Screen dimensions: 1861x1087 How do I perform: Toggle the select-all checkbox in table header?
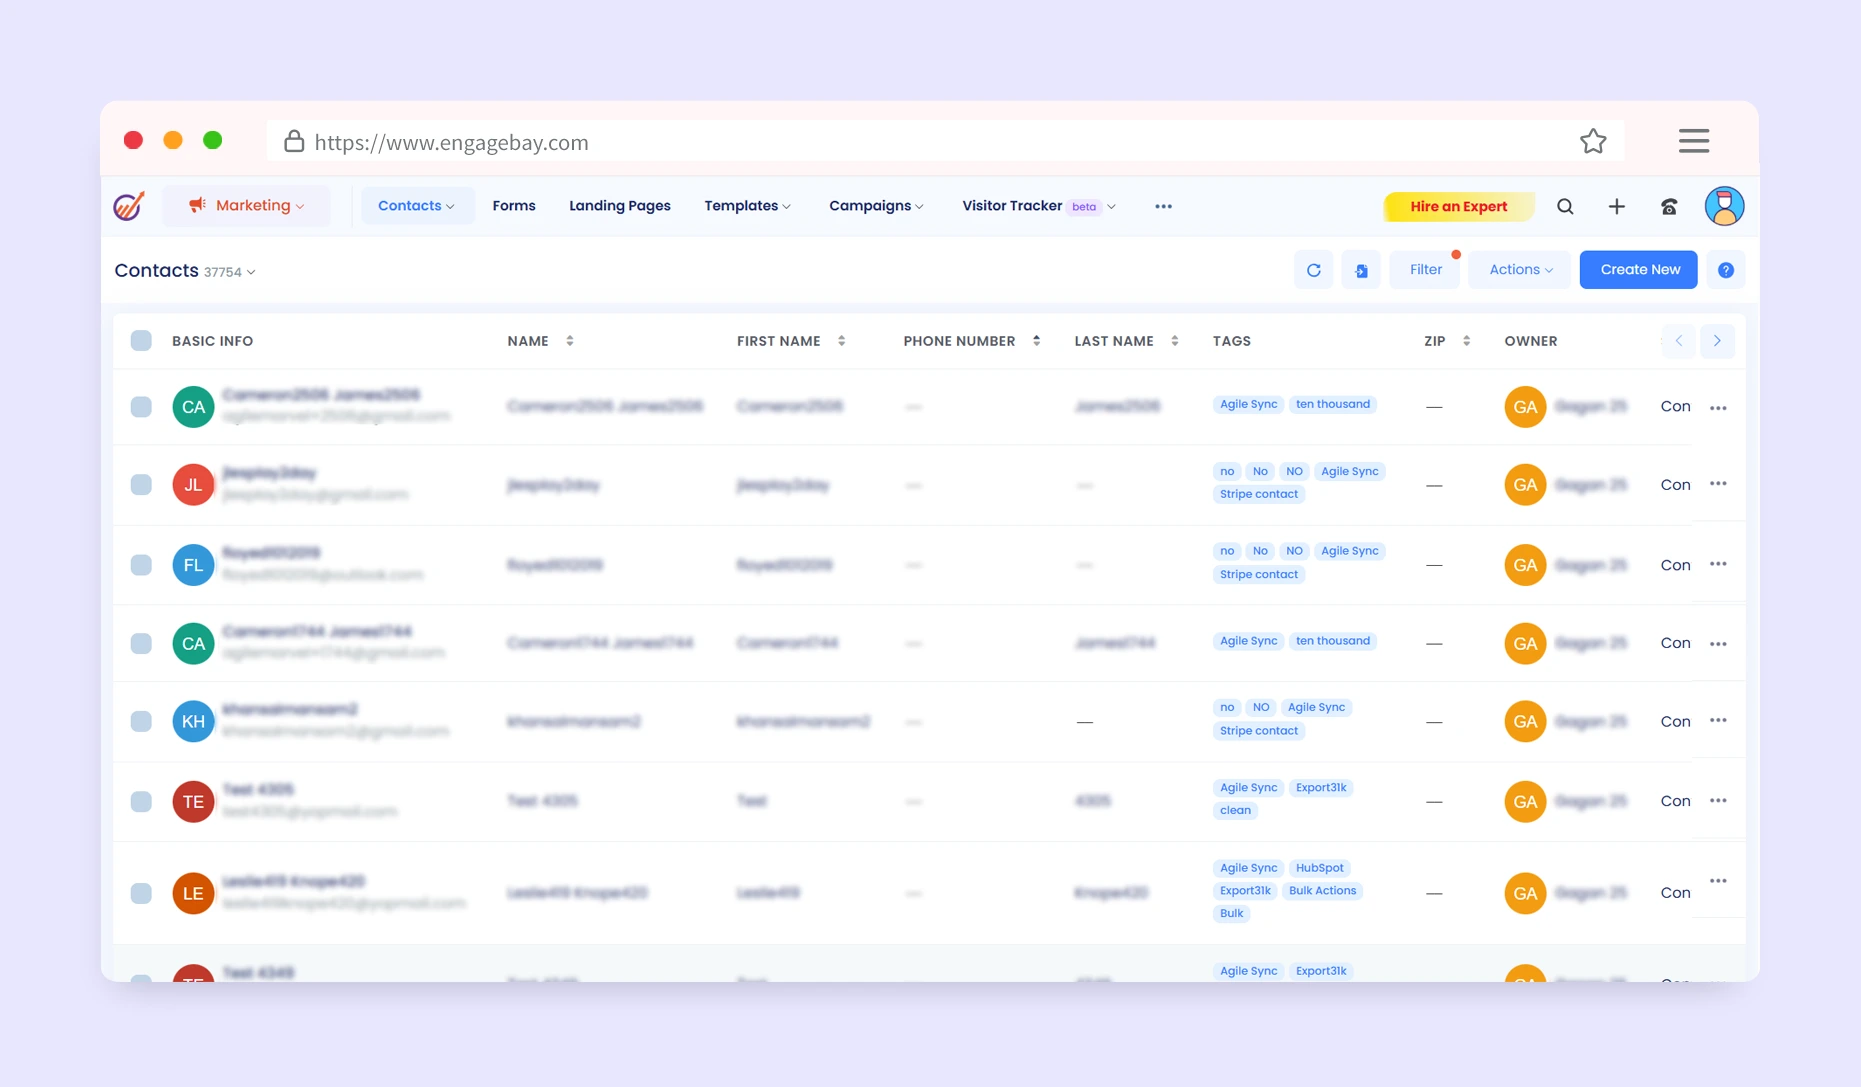coord(141,341)
